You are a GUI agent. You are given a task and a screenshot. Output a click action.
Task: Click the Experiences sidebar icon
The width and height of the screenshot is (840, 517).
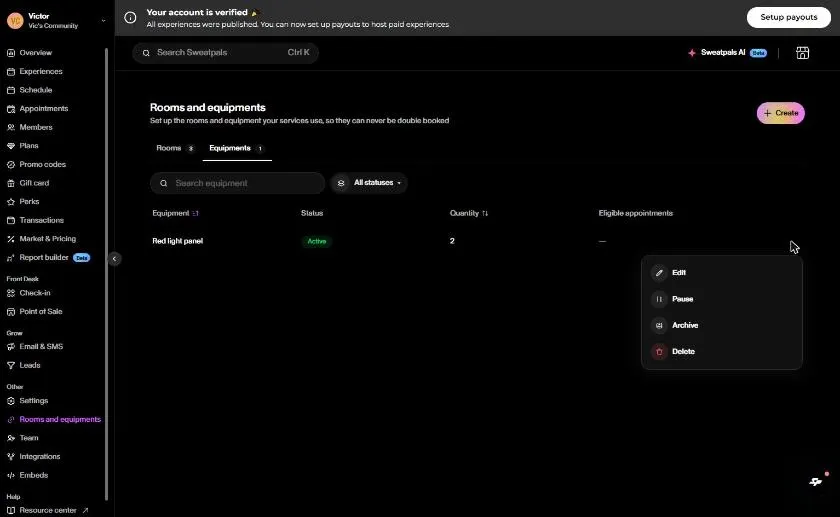[11, 71]
